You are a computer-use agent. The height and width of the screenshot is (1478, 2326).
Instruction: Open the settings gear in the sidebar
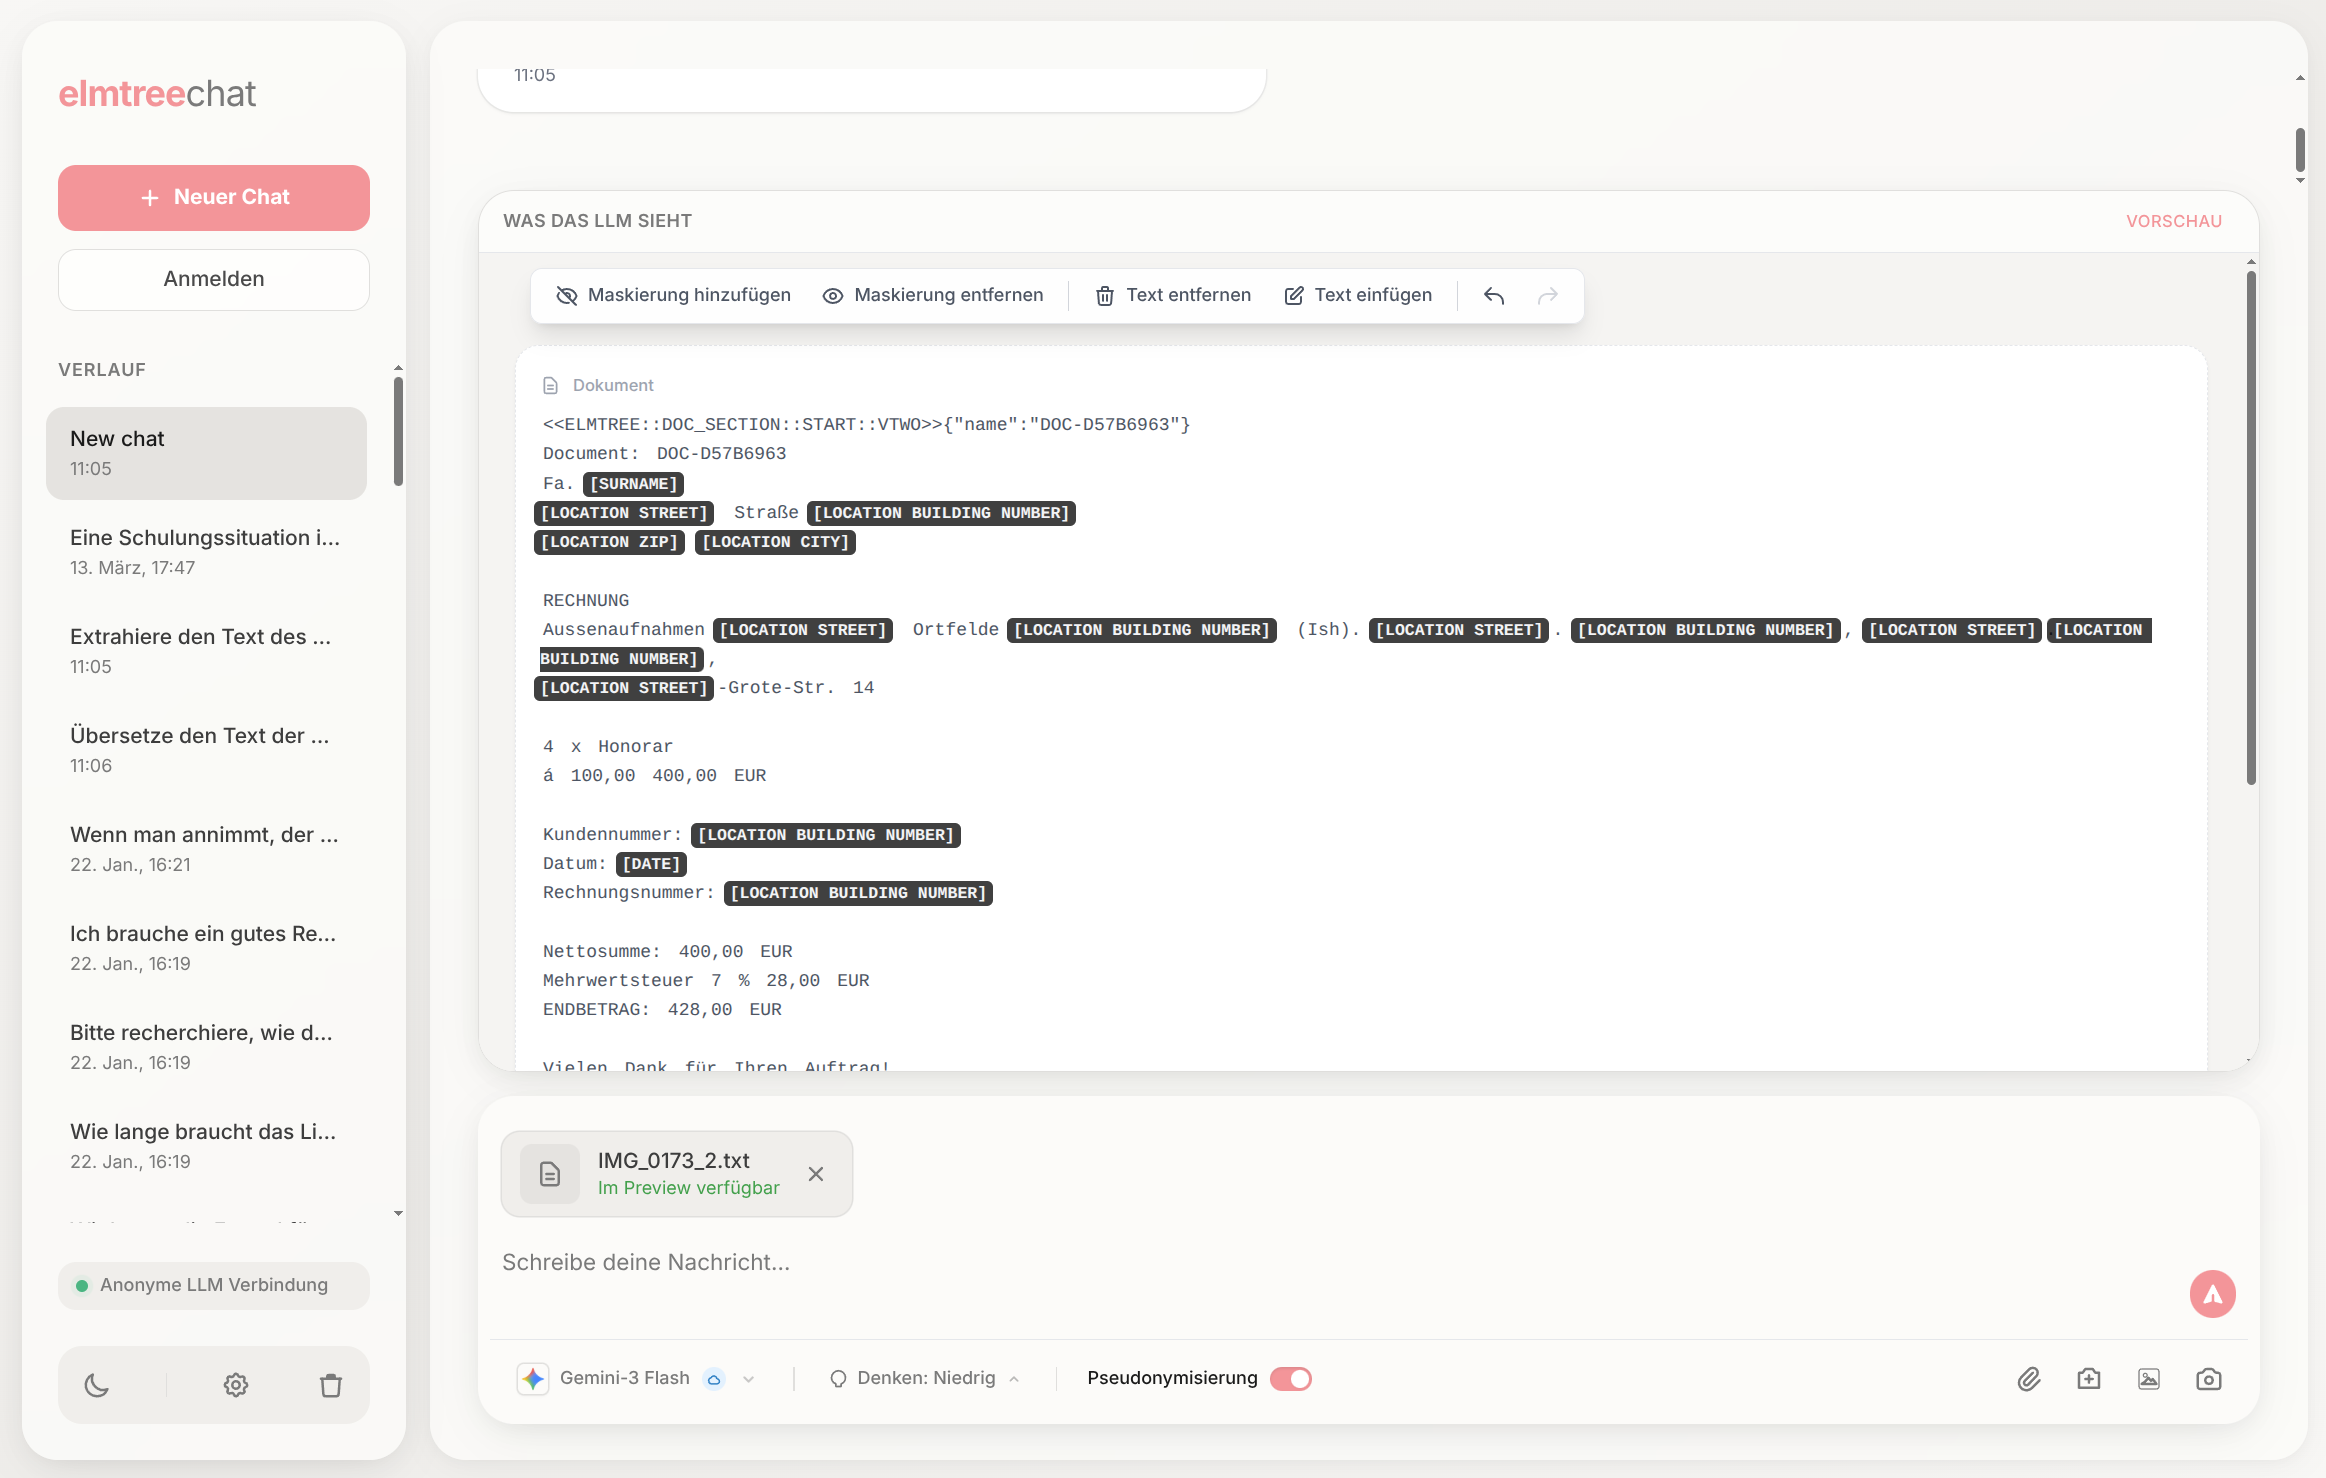point(235,1385)
